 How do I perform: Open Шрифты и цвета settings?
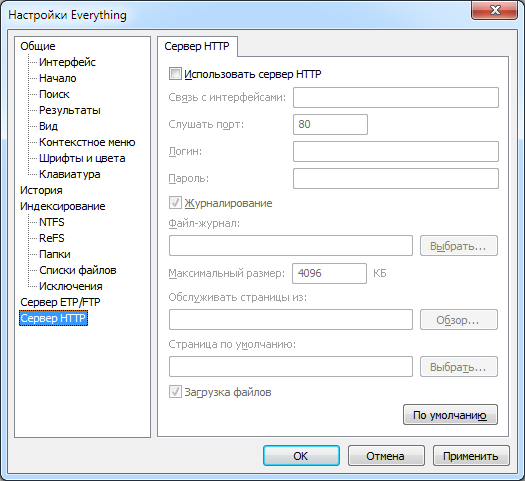tap(82, 158)
